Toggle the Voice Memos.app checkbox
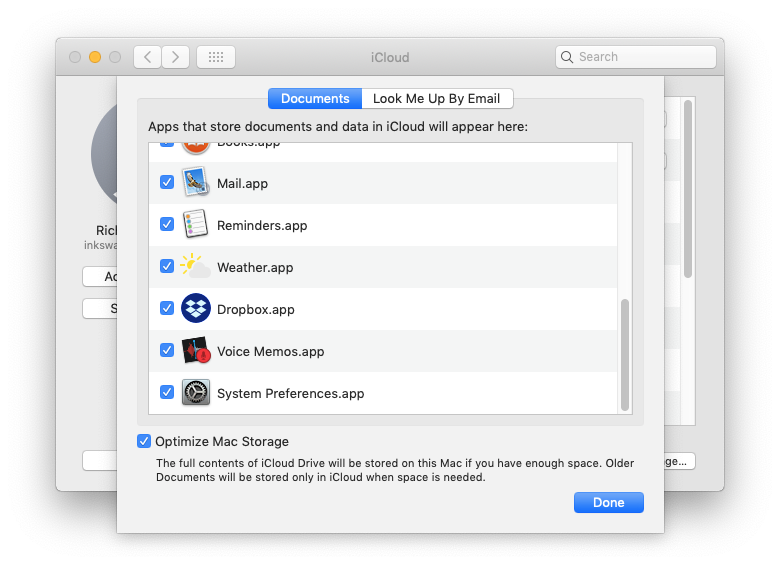This screenshot has height=565, width=780. [167, 350]
